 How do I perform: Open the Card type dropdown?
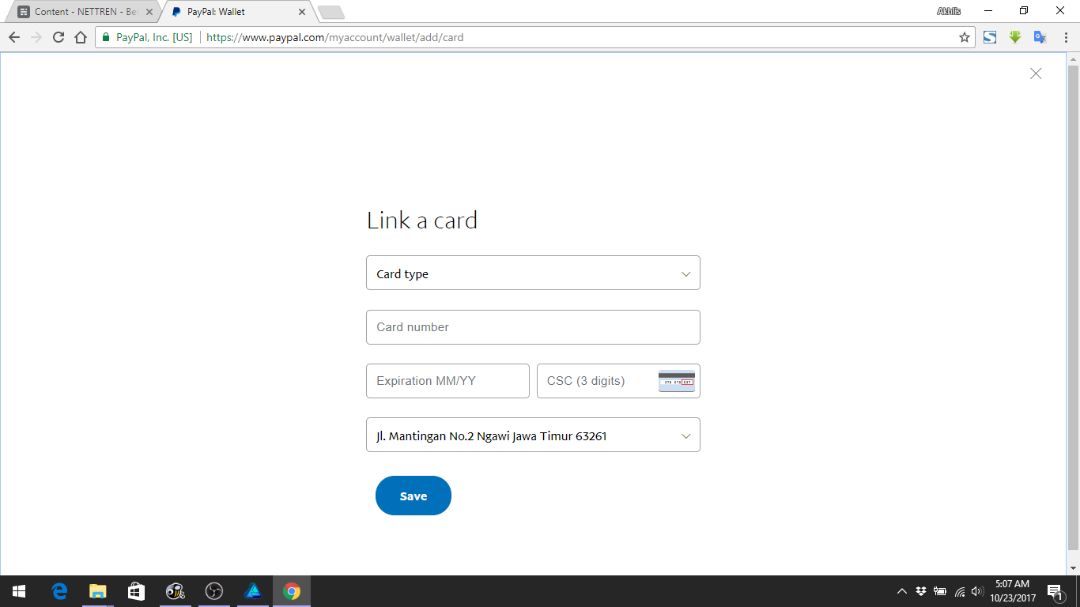(x=533, y=273)
